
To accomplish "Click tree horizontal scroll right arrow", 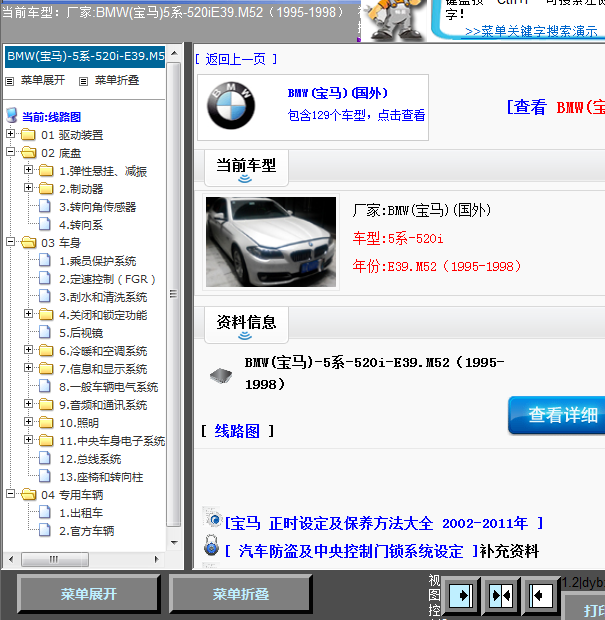I will (157, 559).
